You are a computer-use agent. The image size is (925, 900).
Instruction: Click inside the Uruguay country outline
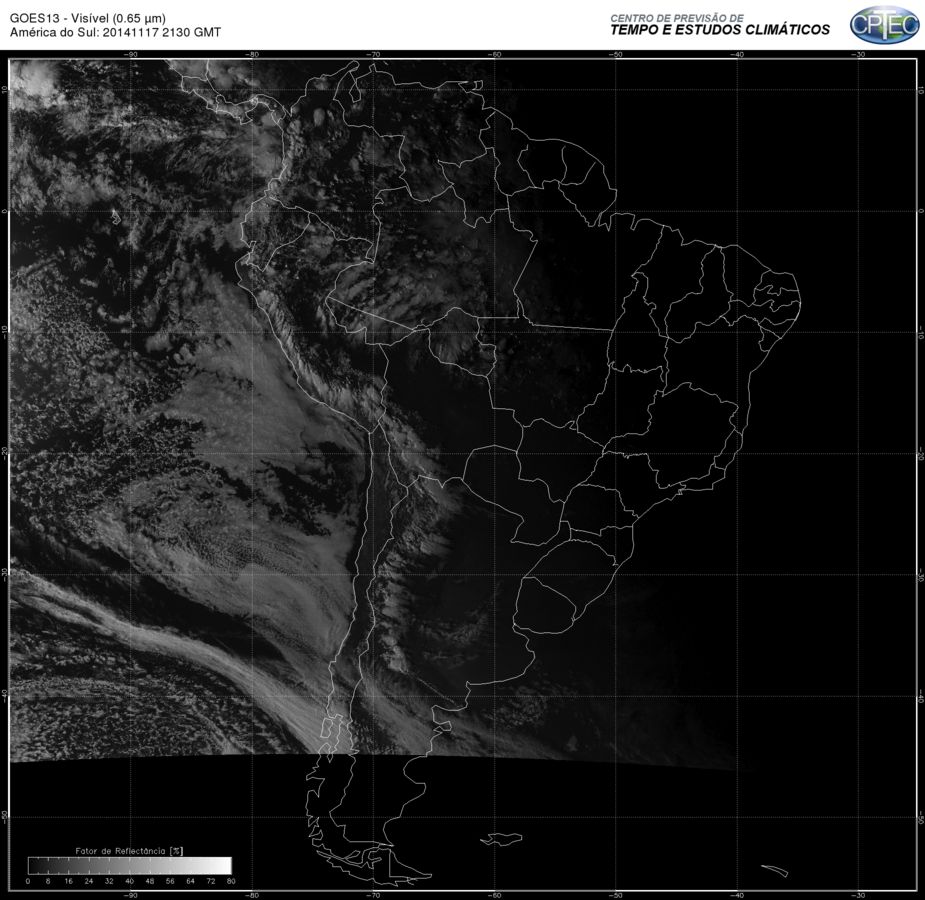point(546,607)
